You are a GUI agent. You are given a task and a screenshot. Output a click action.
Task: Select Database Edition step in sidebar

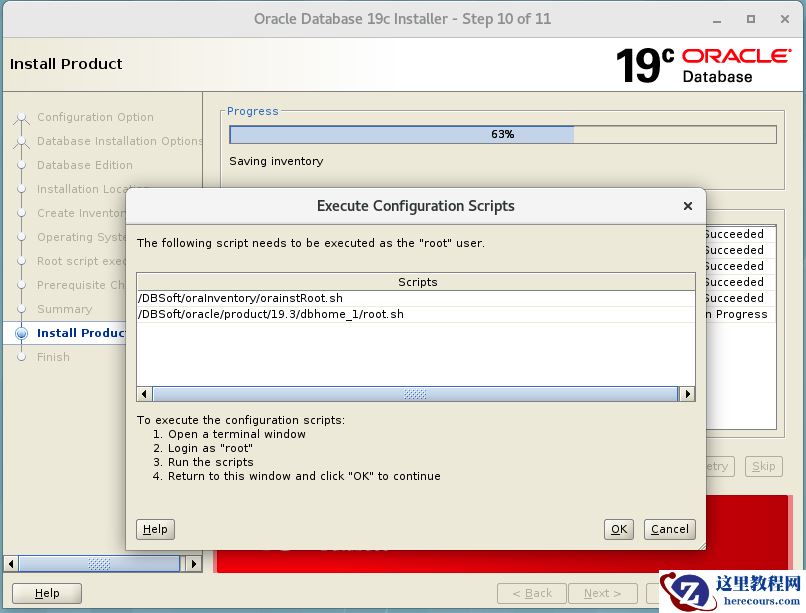[x=85, y=165]
